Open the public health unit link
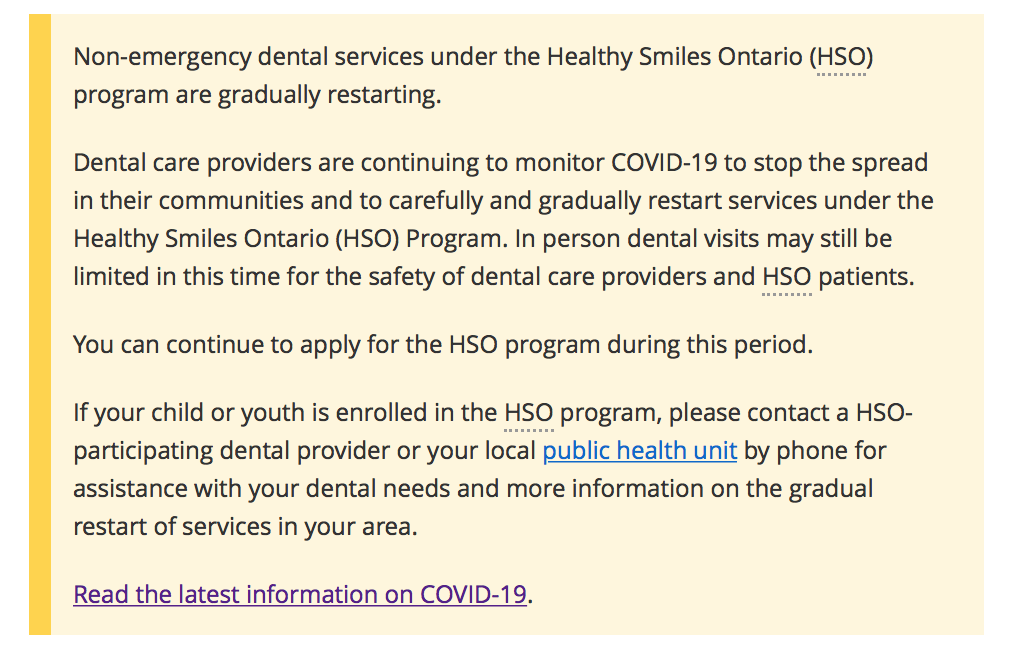This screenshot has height=668, width=1022. (639, 450)
